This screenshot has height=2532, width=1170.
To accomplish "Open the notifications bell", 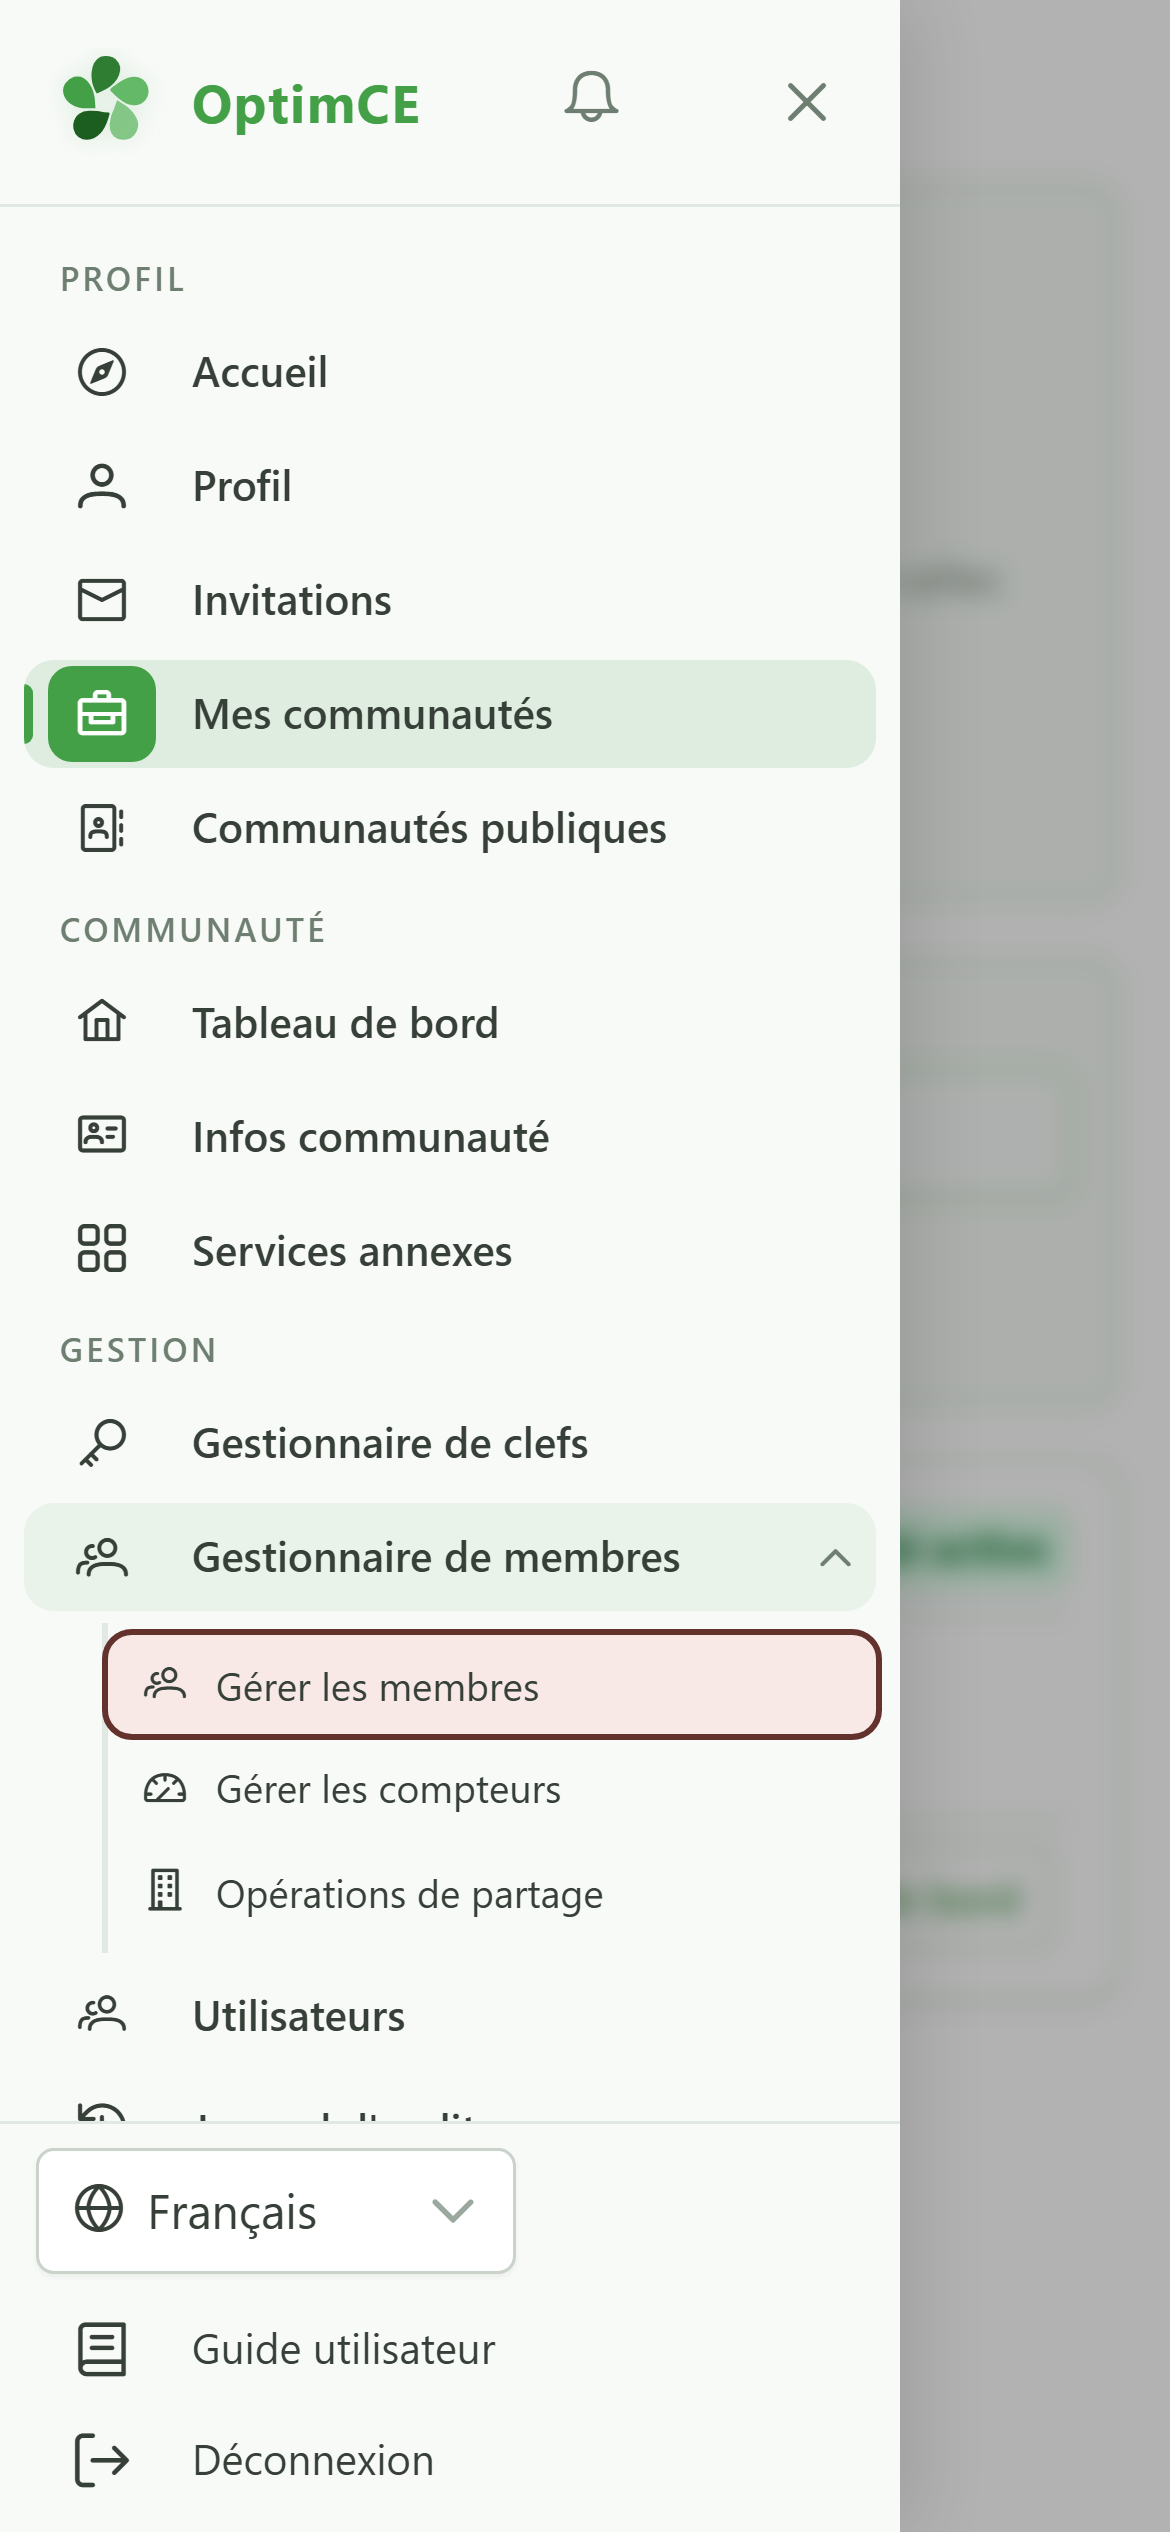I will (x=591, y=98).
